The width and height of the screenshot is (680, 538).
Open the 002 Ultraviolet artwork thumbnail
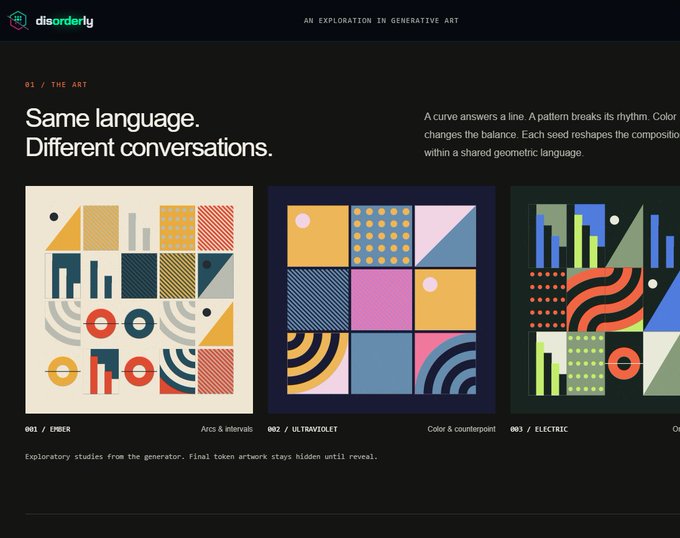pyautogui.click(x=382, y=300)
